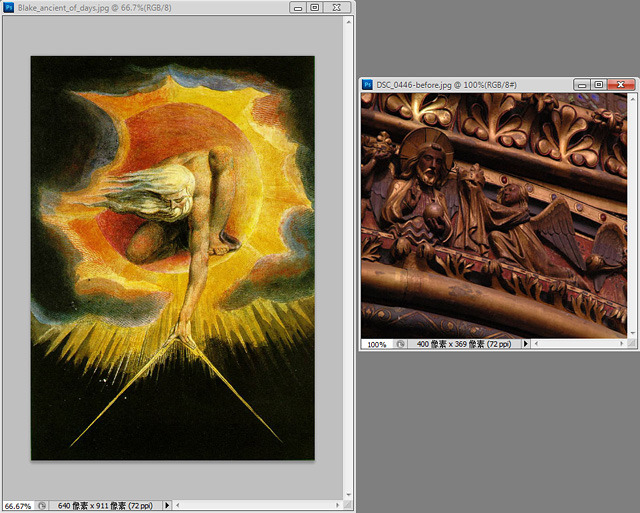Click horizontal scroll left arrow in DSC_0446 window

tap(536, 344)
